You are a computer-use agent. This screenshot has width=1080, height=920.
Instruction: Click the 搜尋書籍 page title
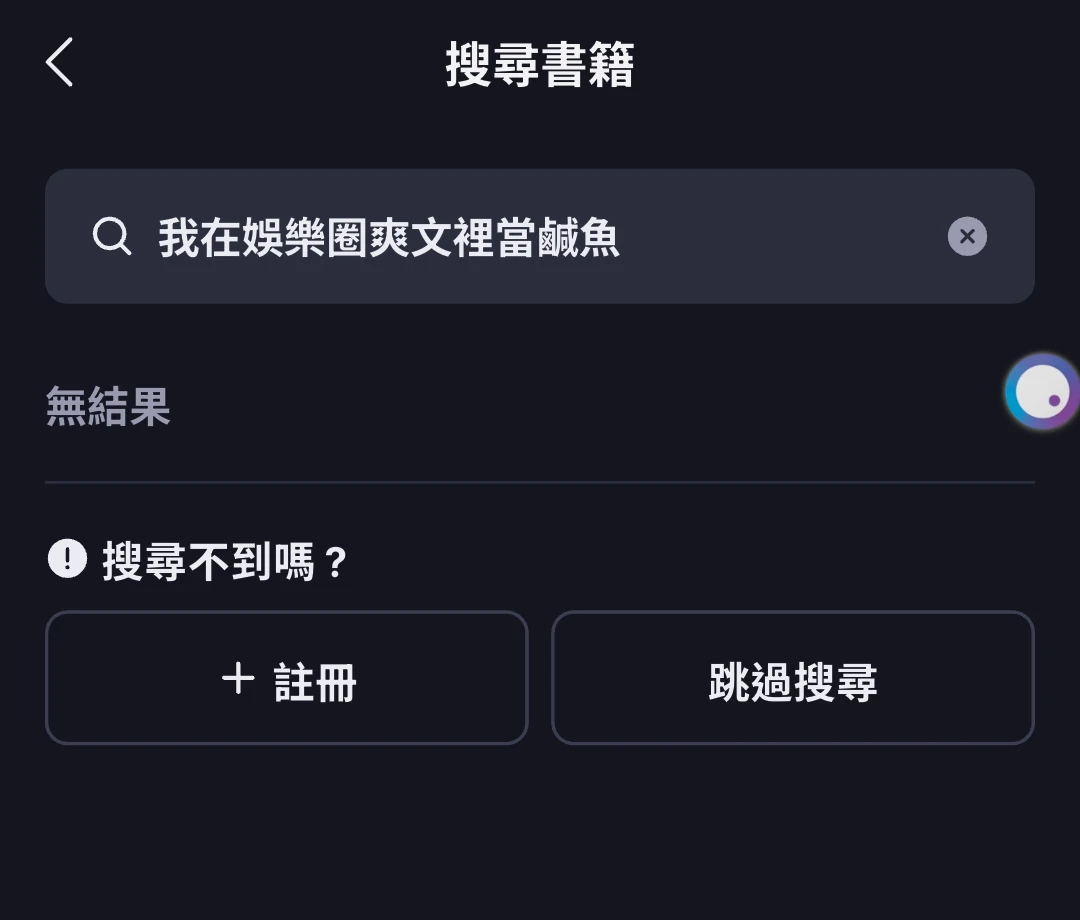coord(540,66)
